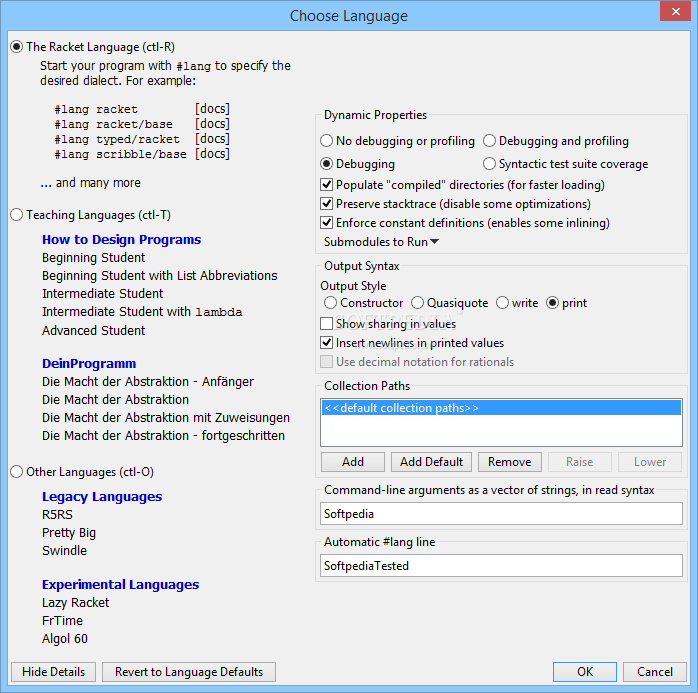Open How to Design Programs link
Screen dimensions: 698x693
click(x=122, y=239)
